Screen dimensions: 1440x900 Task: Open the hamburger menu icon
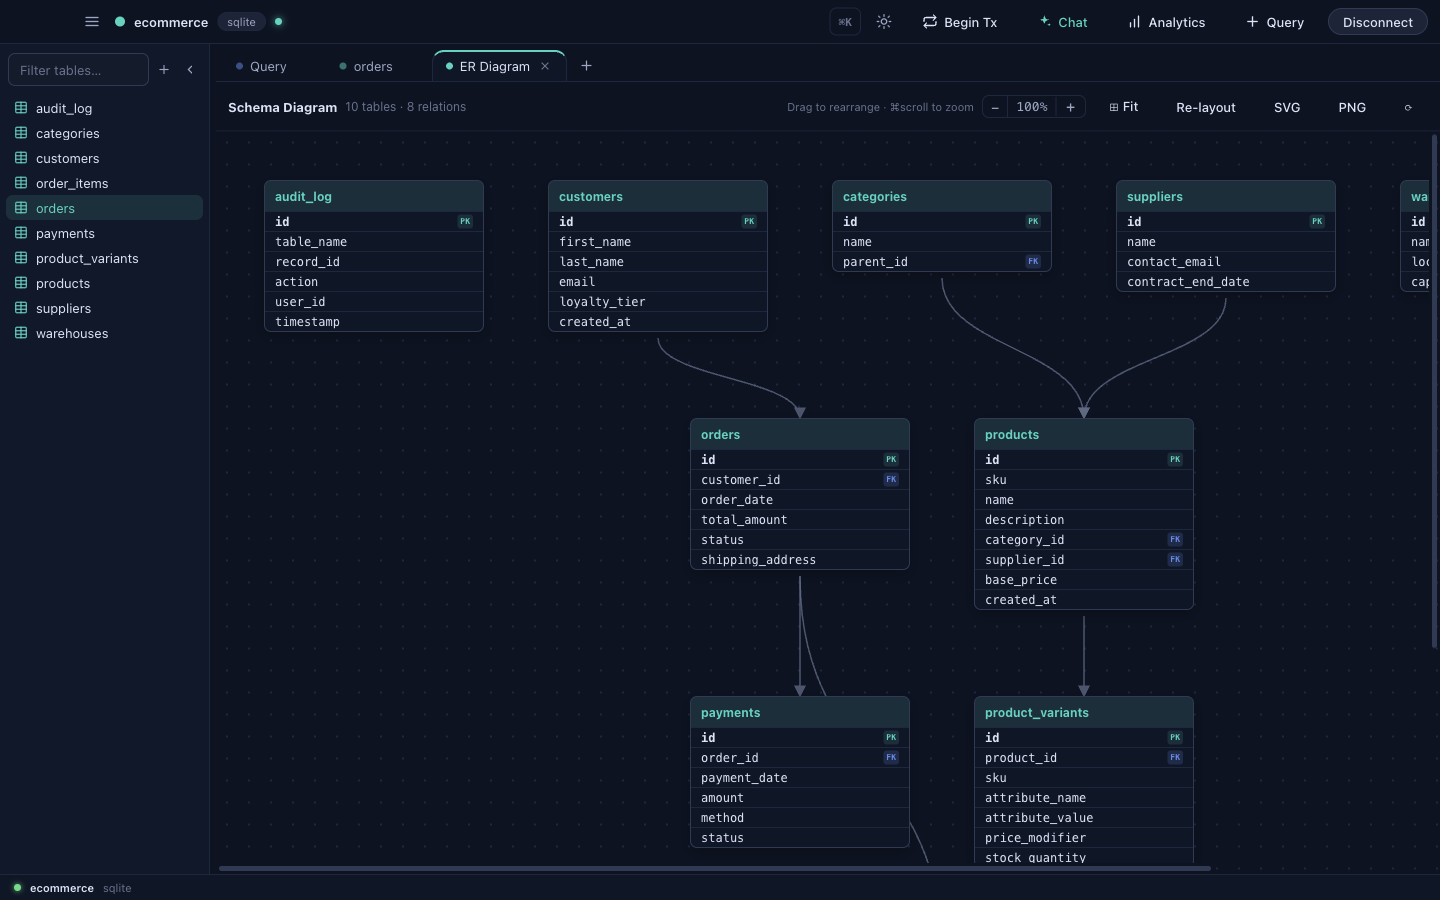click(x=92, y=21)
